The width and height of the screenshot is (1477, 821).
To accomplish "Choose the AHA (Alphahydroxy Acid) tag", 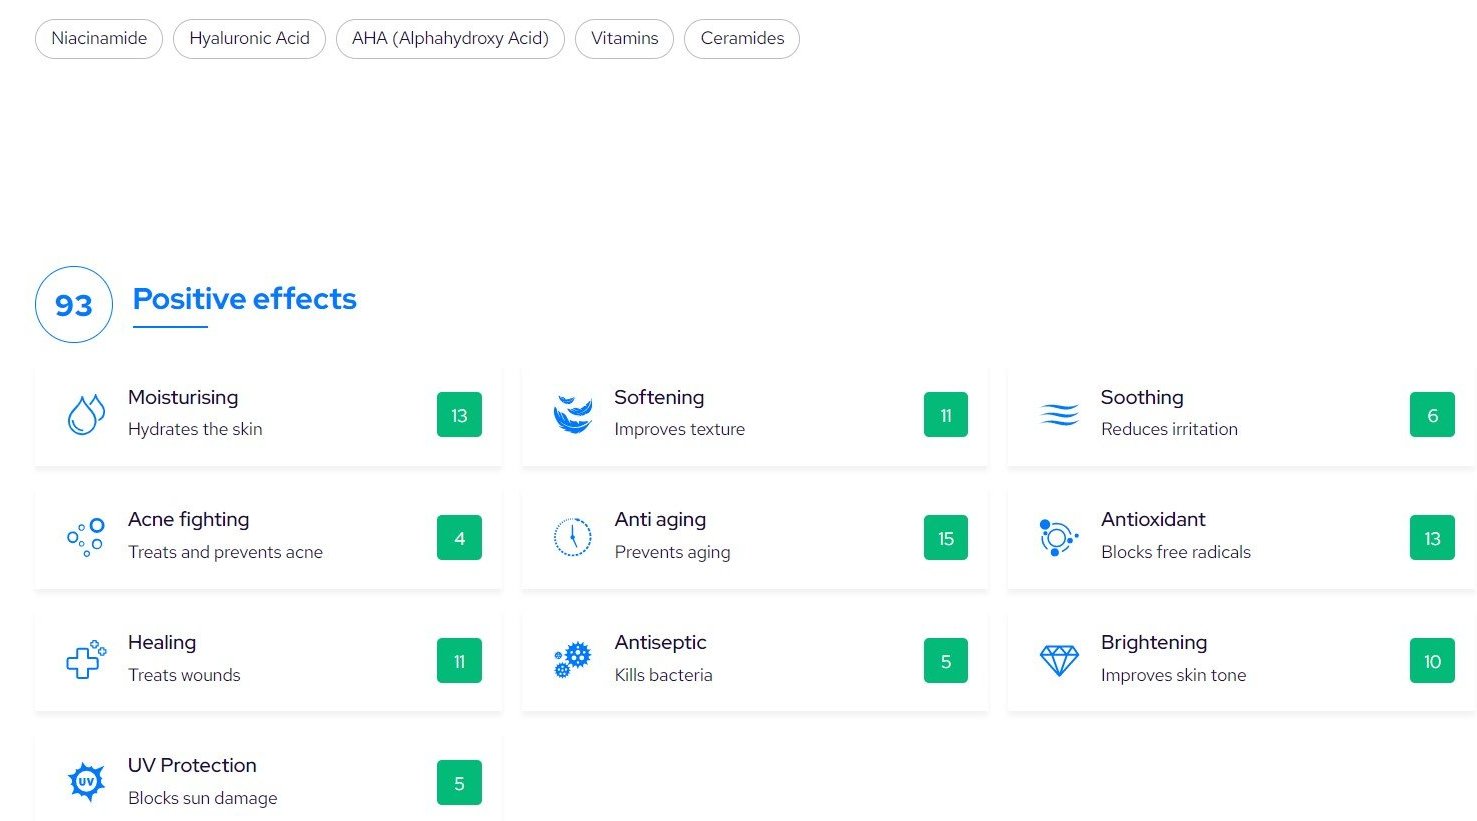I will pyautogui.click(x=450, y=39).
